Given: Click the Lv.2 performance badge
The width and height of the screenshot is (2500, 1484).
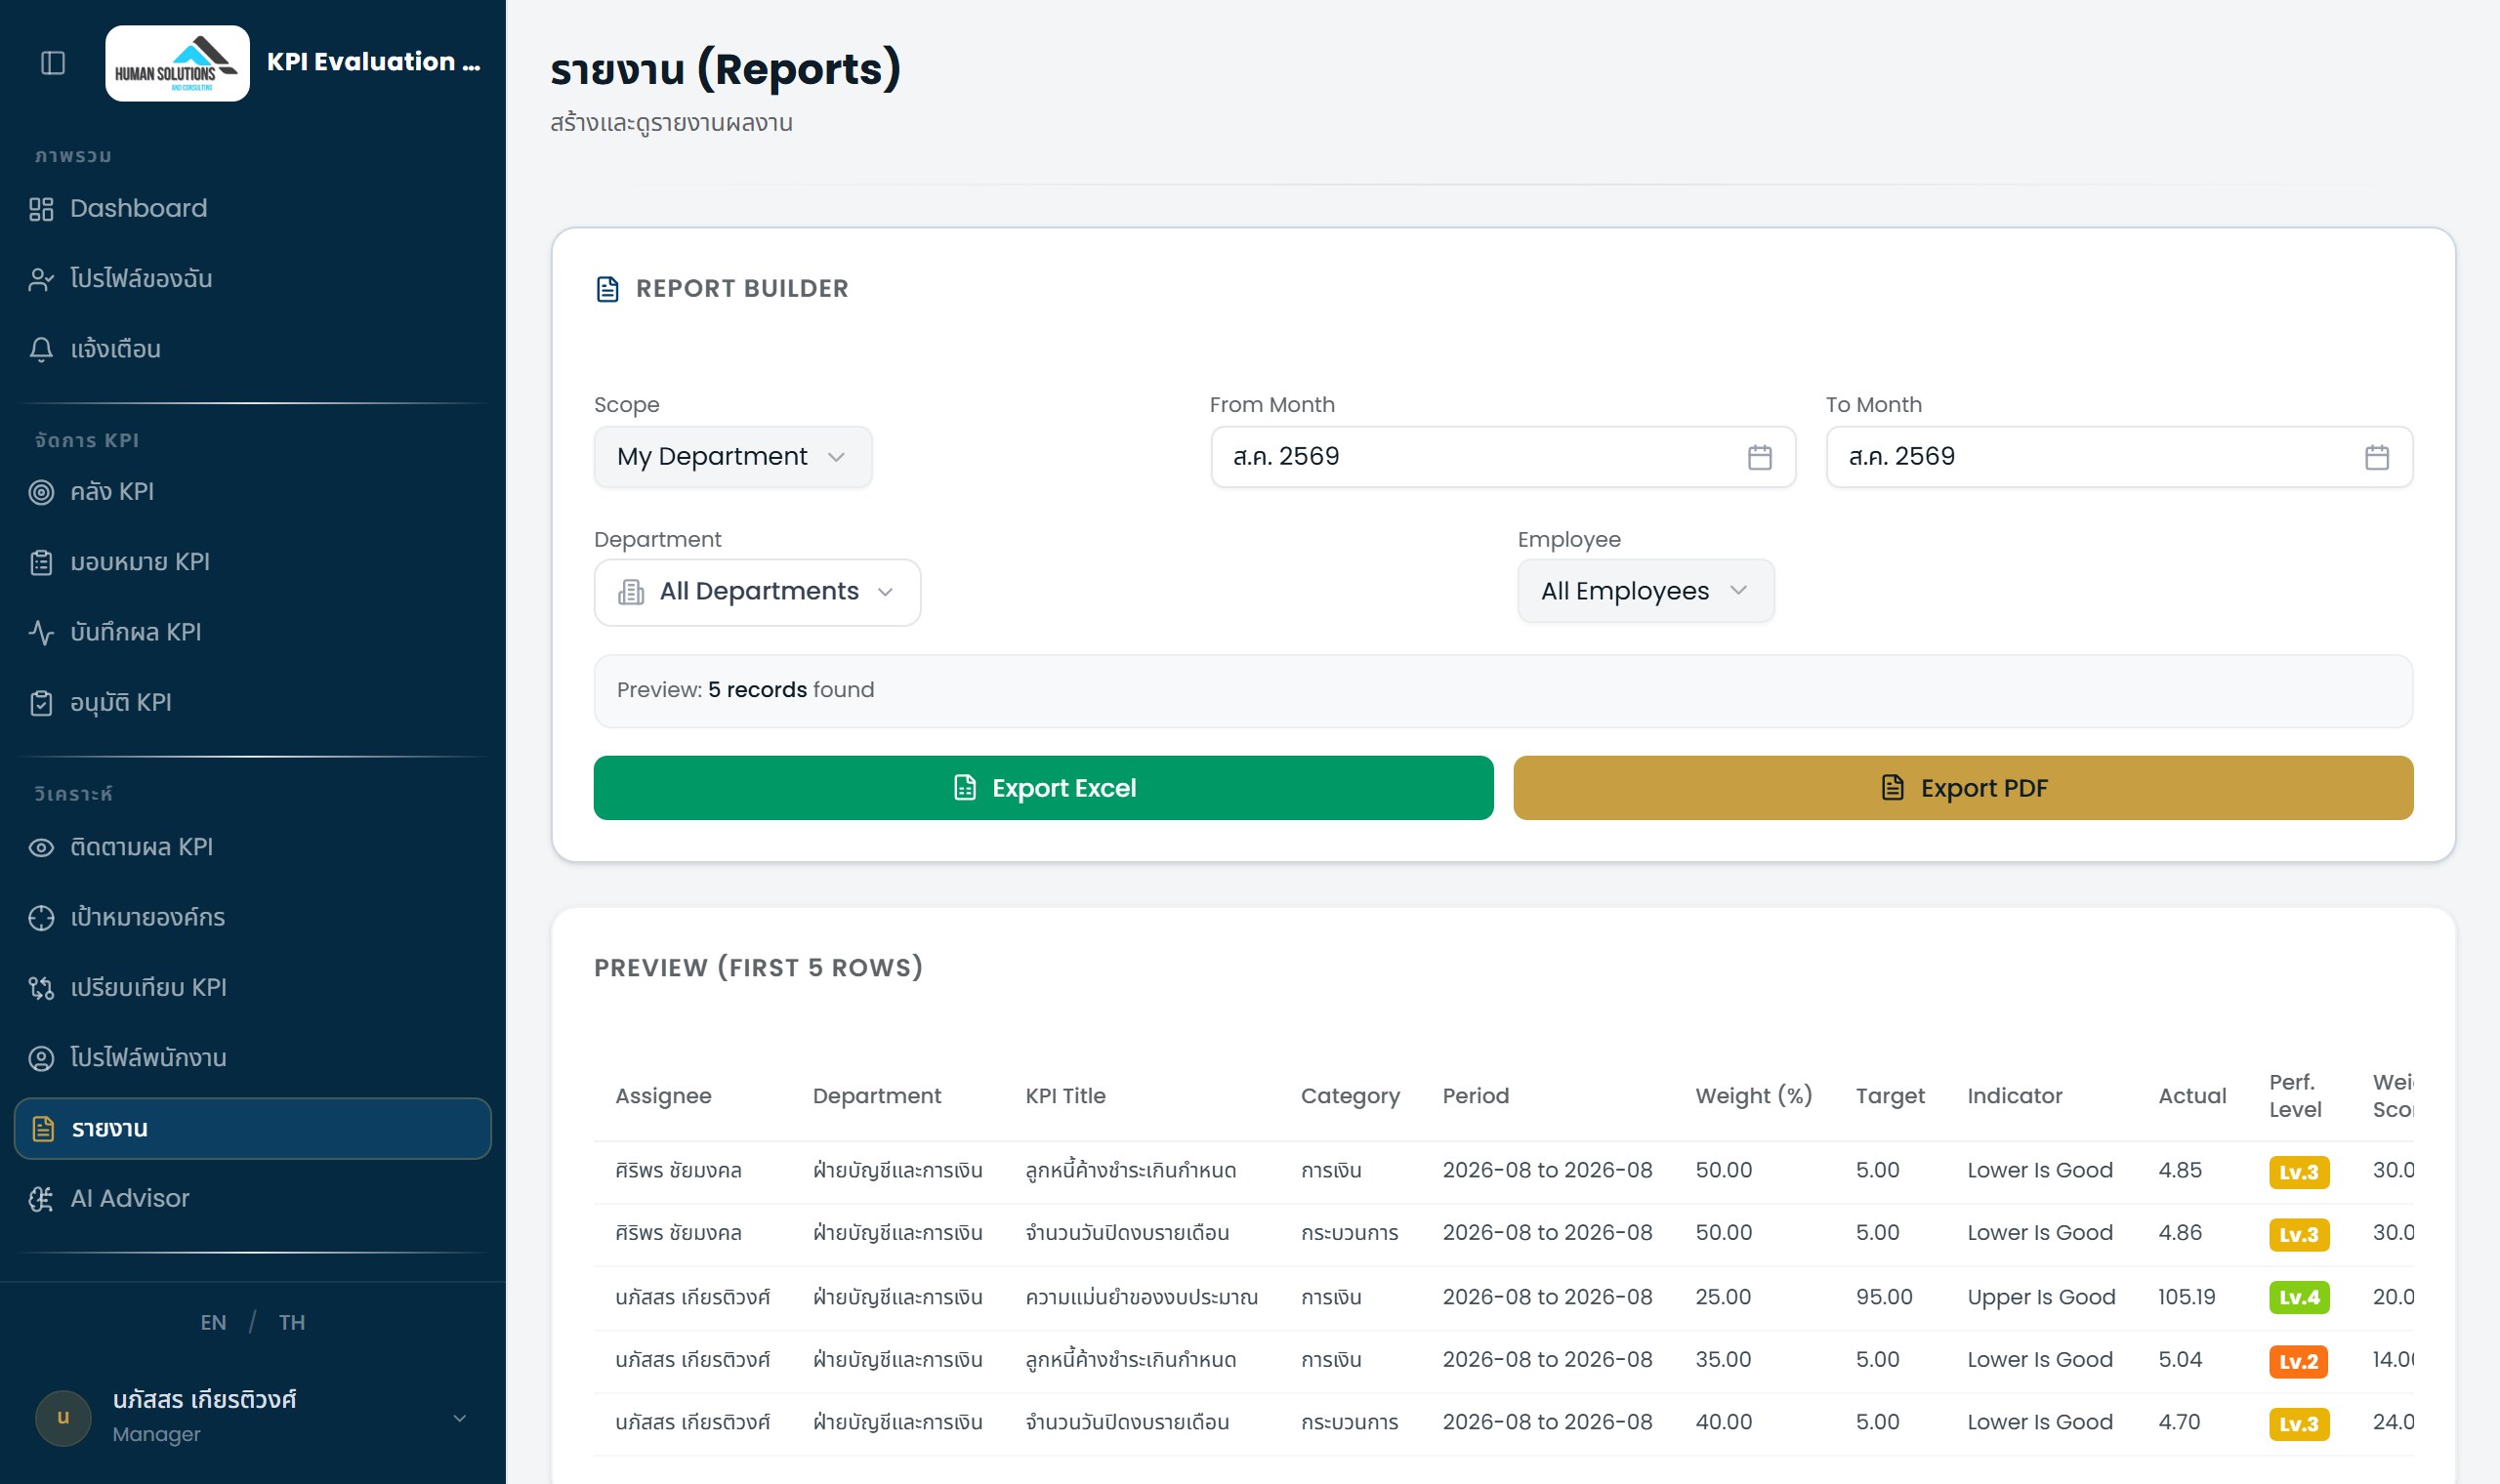Looking at the screenshot, I should (x=2298, y=1361).
